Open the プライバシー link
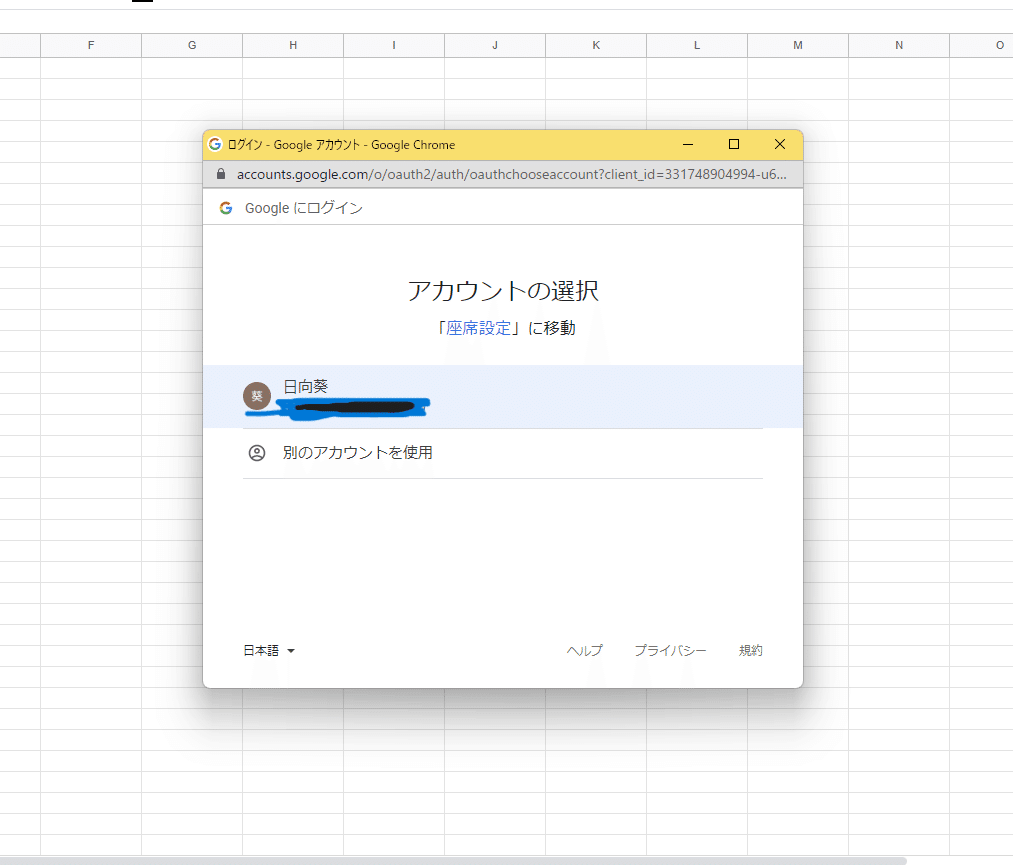 (670, 651)
